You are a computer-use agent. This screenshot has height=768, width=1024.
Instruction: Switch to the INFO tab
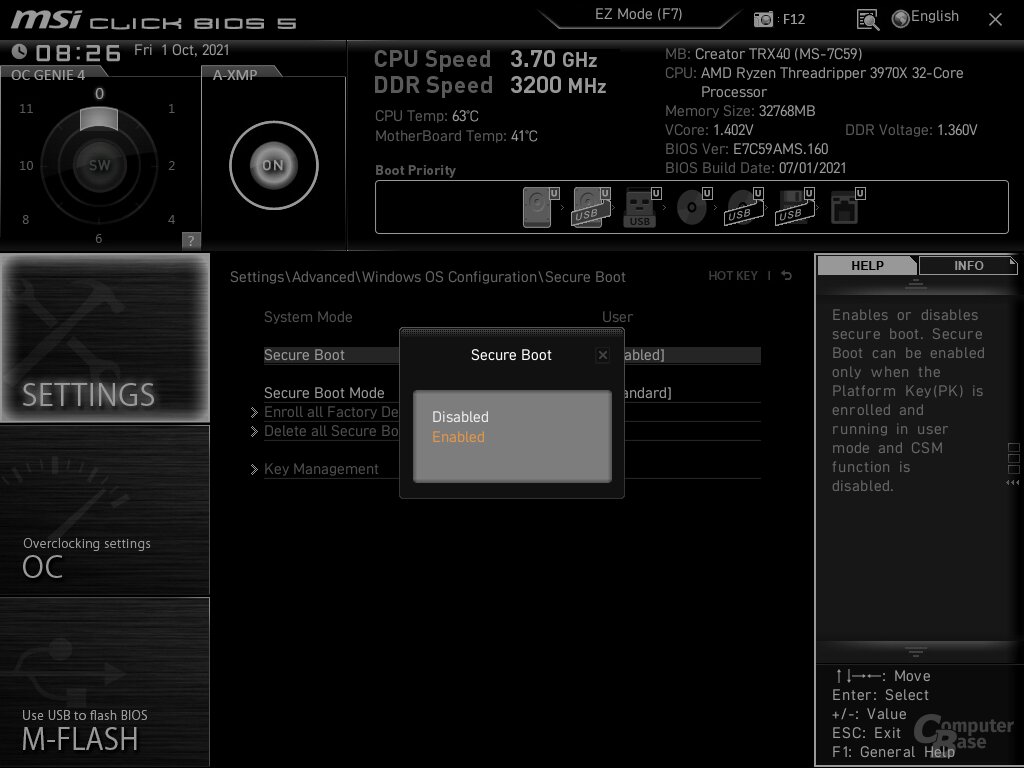(968, 265)
